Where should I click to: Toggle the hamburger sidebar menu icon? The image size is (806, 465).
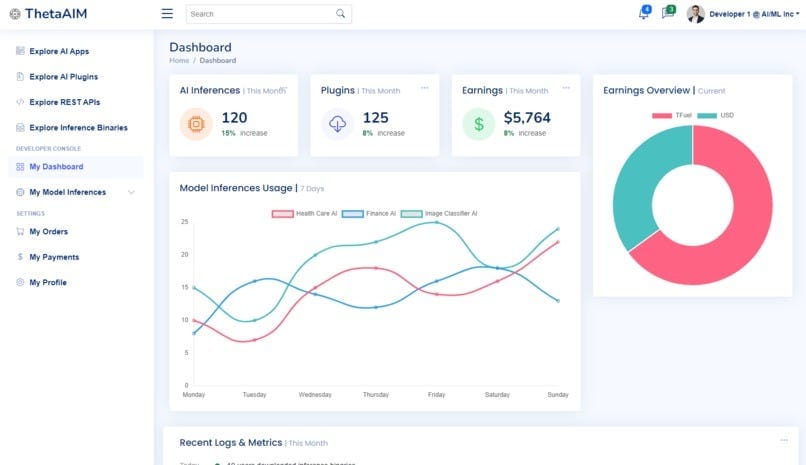(x=167, y=14)
